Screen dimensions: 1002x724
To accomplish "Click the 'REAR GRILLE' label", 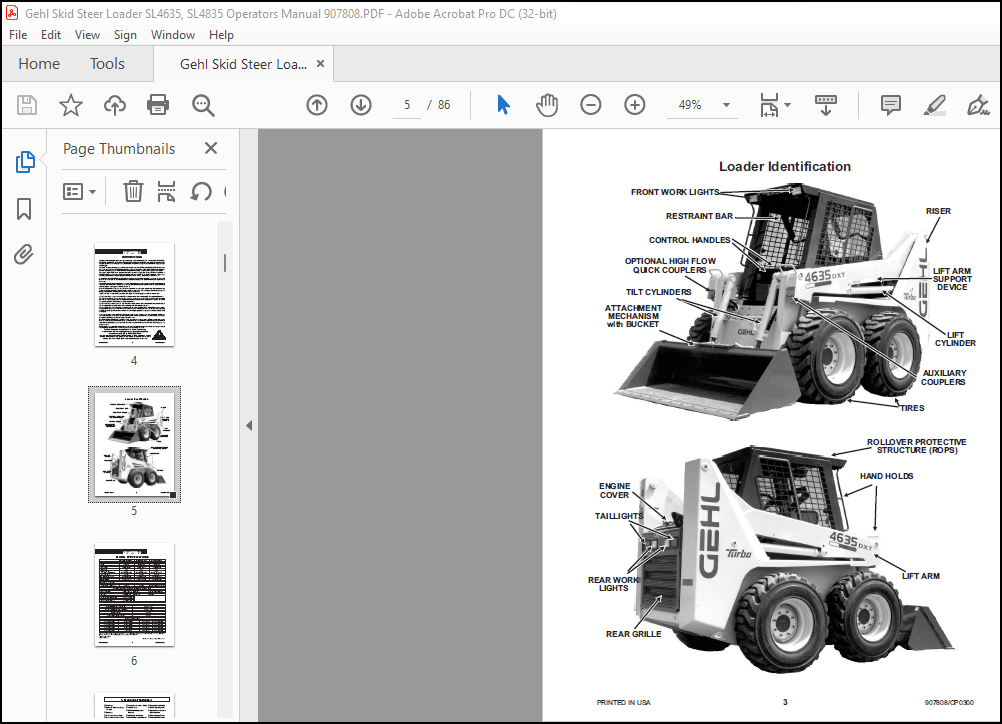I will [x=633, y=634].
